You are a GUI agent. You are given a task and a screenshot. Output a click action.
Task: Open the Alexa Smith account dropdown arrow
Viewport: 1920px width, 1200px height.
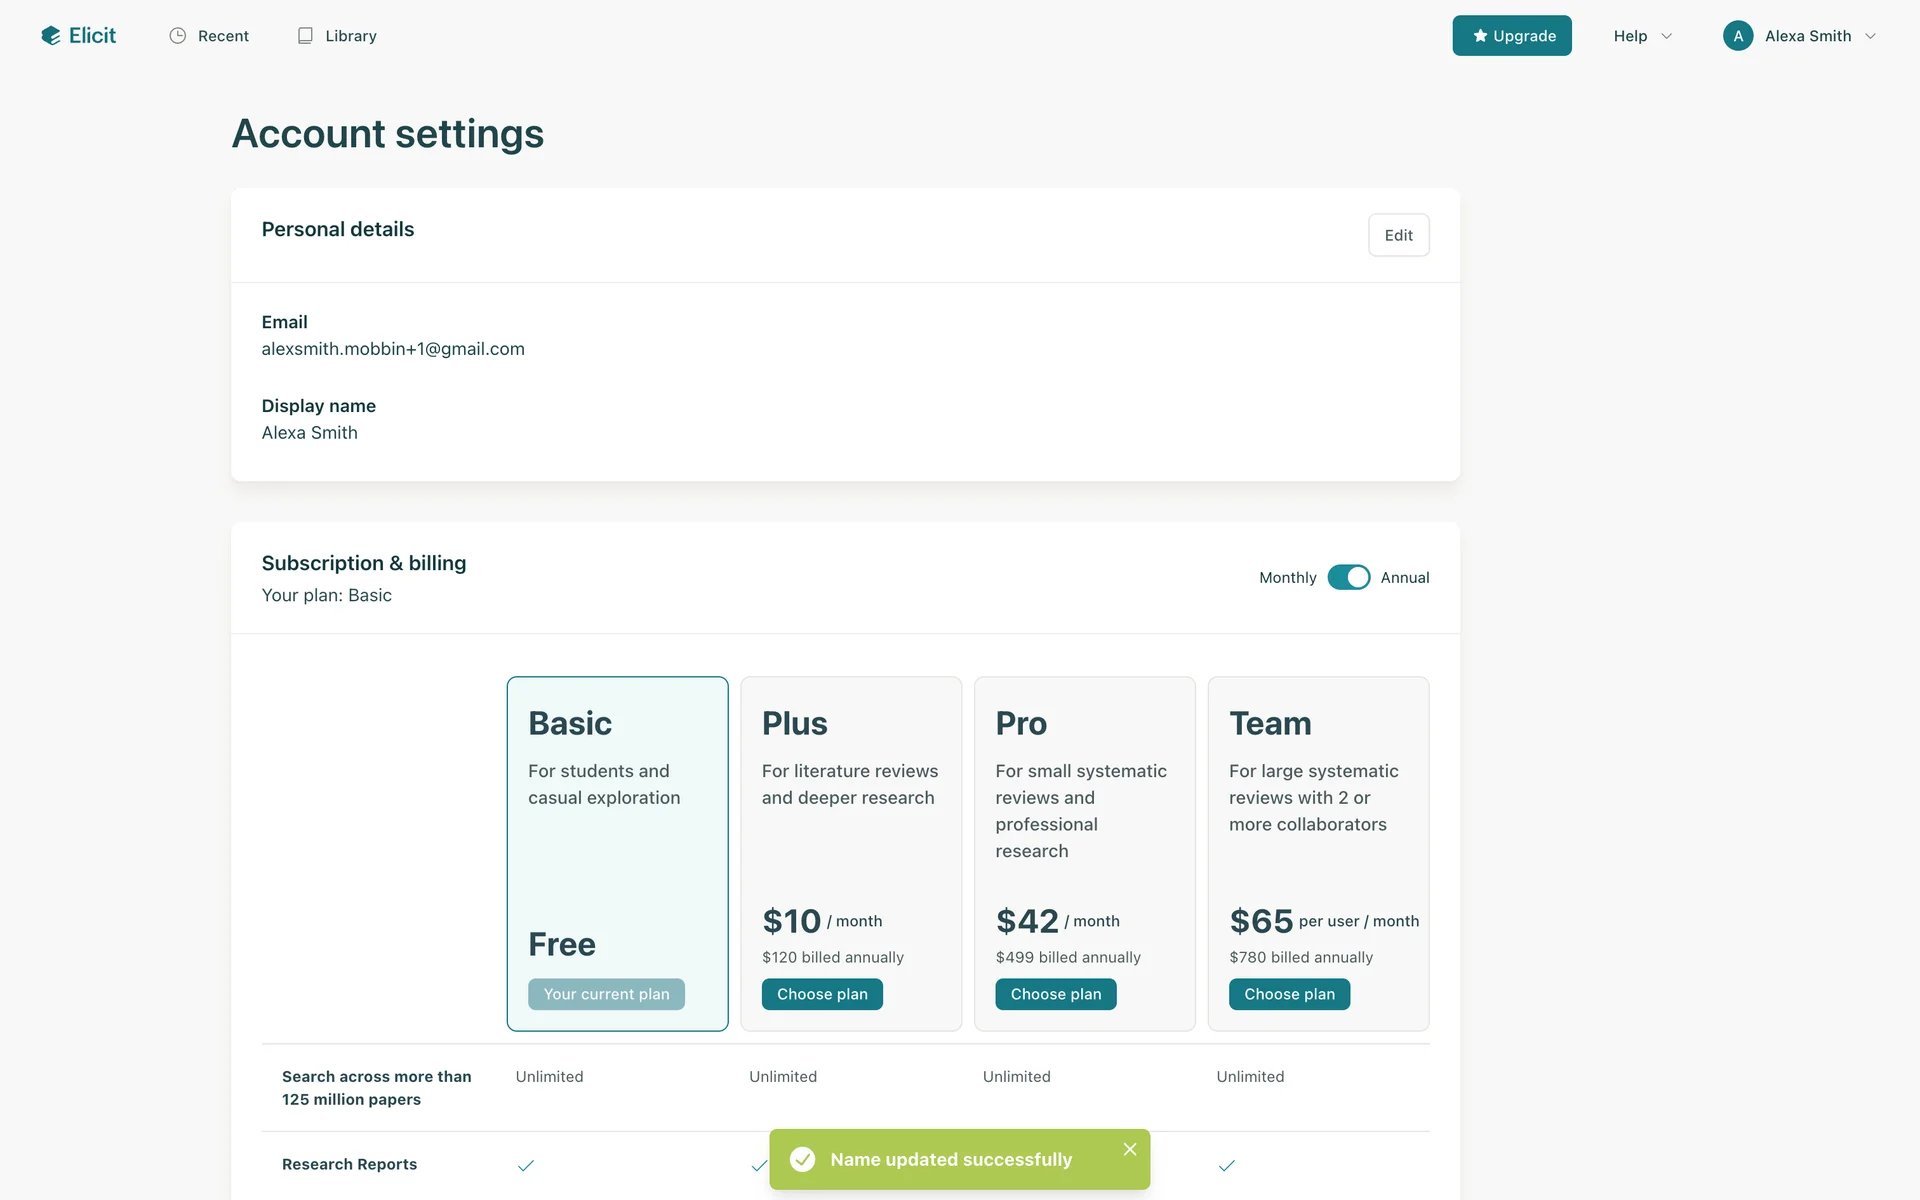point(1870,36)
